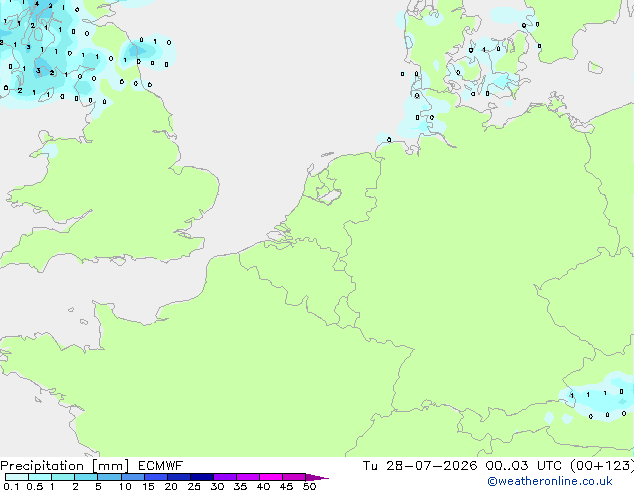This screenshot has height=490, width=634.
Task: Choose the 2–5 mm legend color swatch
Action: 86,477
